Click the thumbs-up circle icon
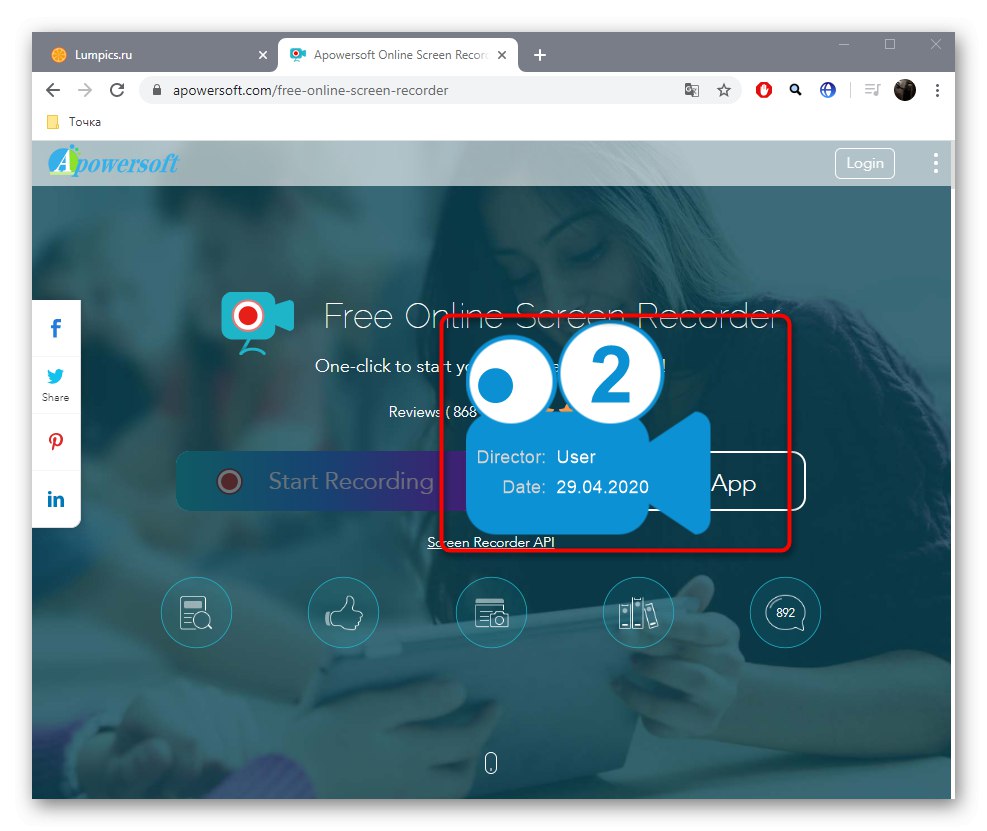Screen dimensions: 987x831 344,613
